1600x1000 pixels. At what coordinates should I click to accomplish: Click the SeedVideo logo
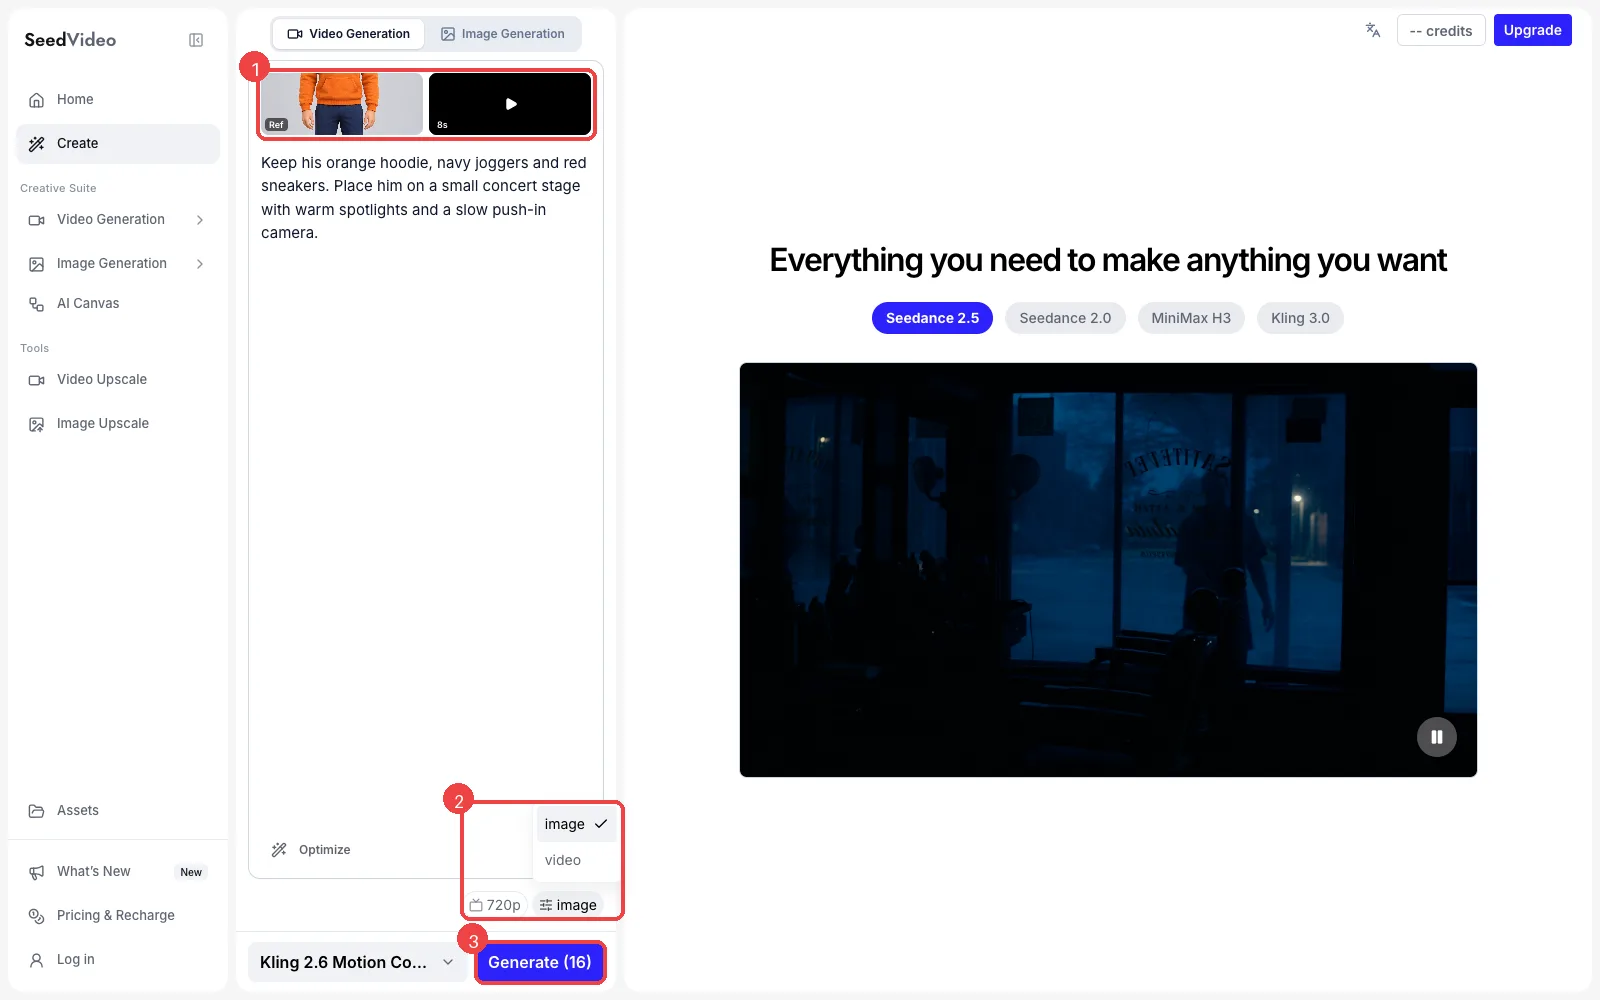click(70, 40)
